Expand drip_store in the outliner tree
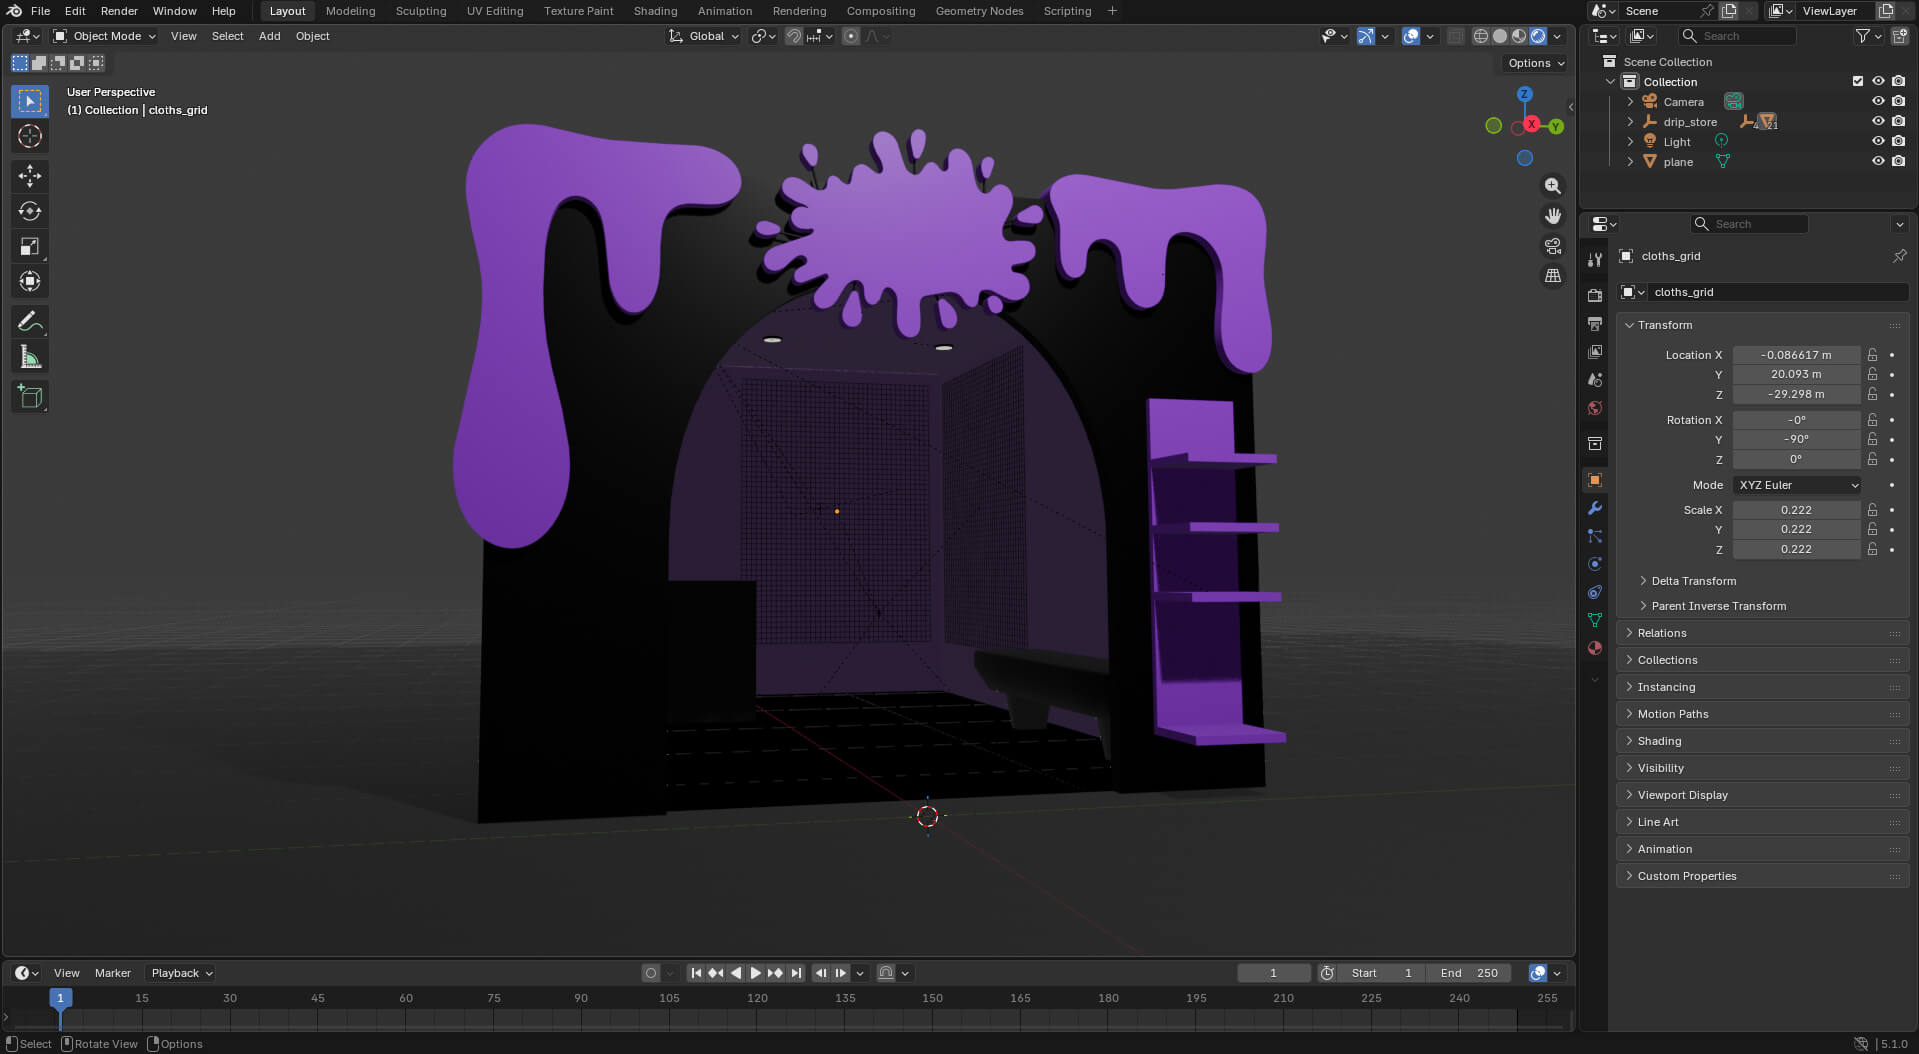The image size is (1919, 1054). click(x=1630, y=121)
